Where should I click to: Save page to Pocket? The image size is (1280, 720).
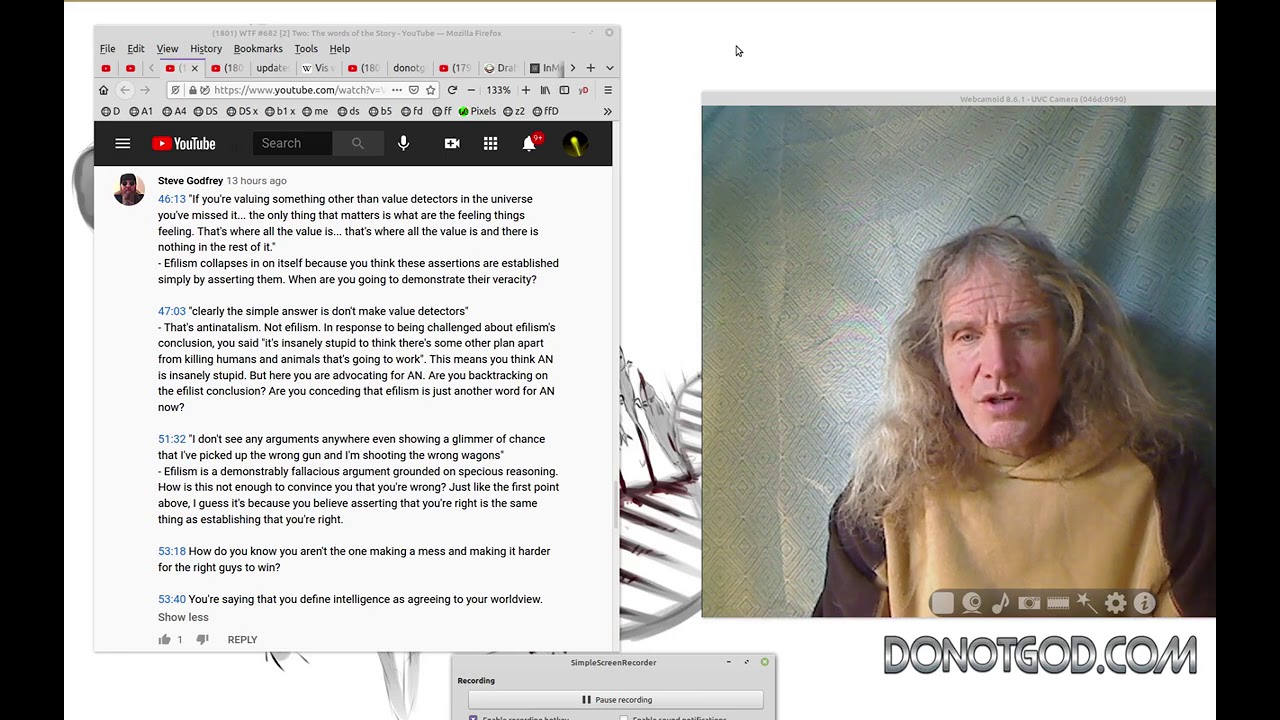[x=413, y=90]
